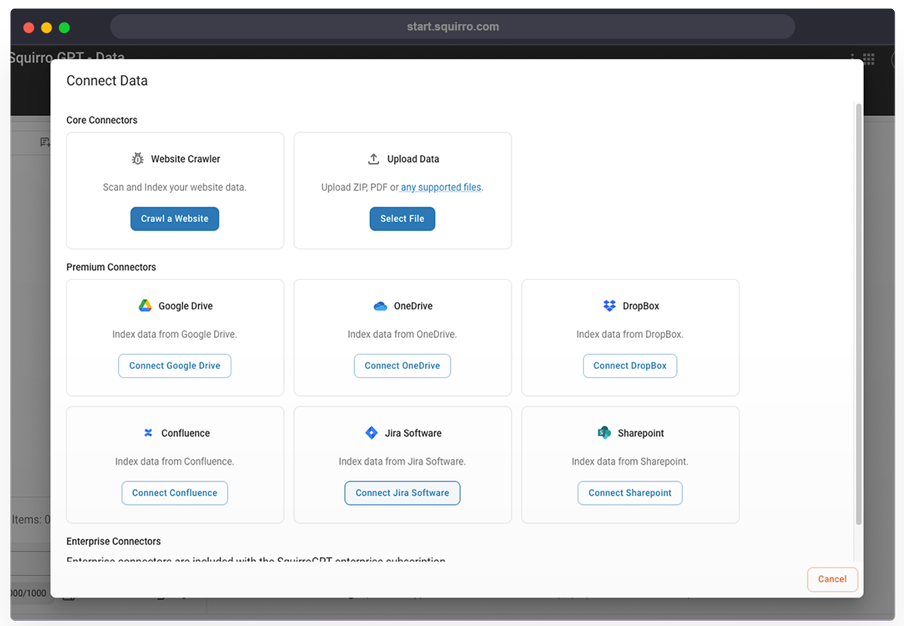Click the Connect Data dialog title

[x=107, y=81]
